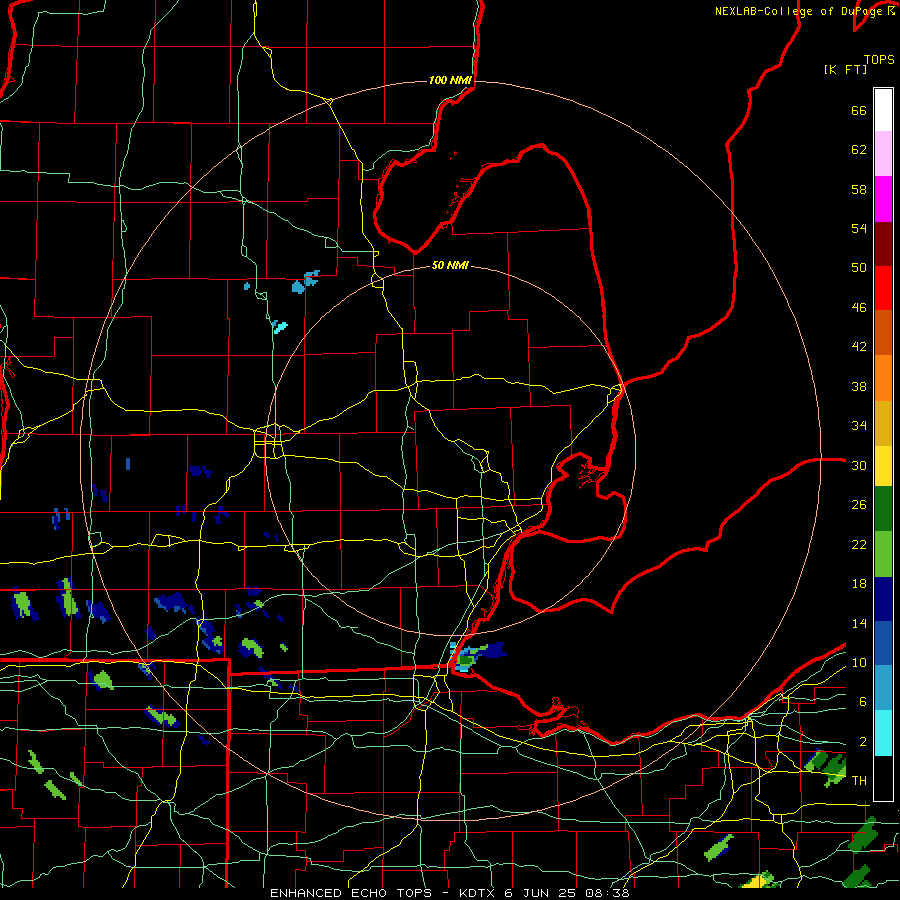Click the '22' scale label

click(859, 544)
